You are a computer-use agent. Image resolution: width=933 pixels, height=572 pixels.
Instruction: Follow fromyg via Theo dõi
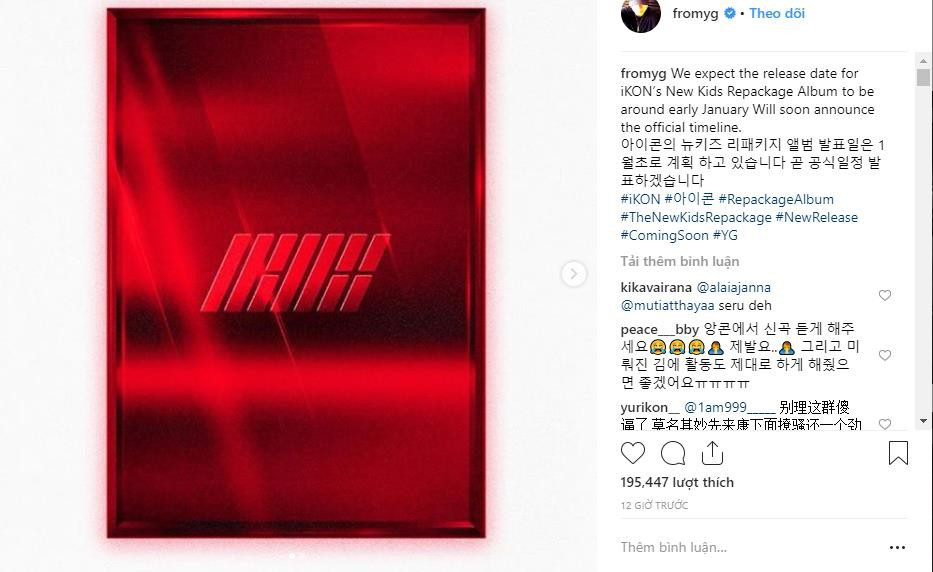pyautogui.click(x=777, y=13)
